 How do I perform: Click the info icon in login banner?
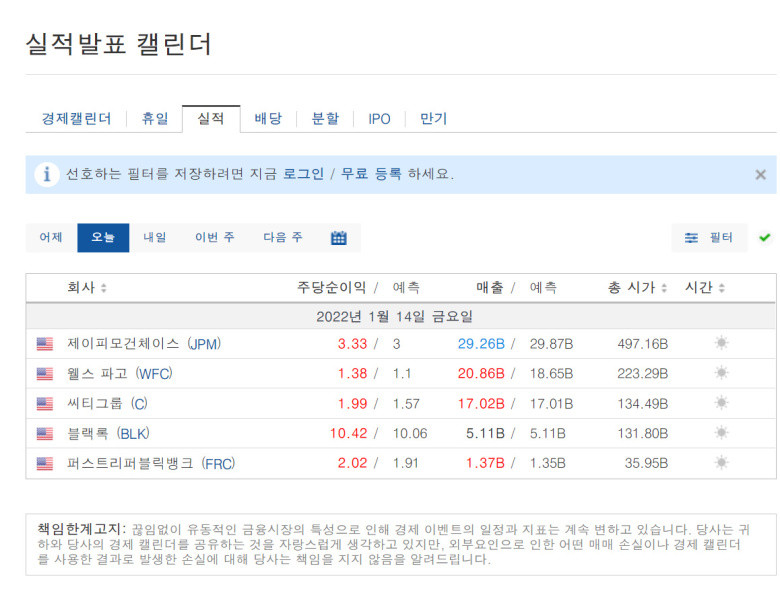[47, 174]
